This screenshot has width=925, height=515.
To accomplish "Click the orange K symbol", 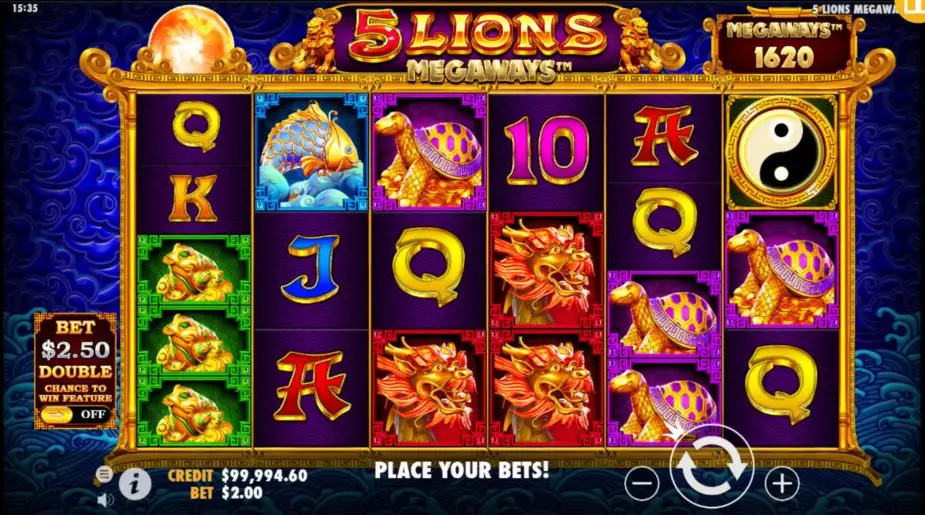I will pyautogui.click(x=192, y=199).
